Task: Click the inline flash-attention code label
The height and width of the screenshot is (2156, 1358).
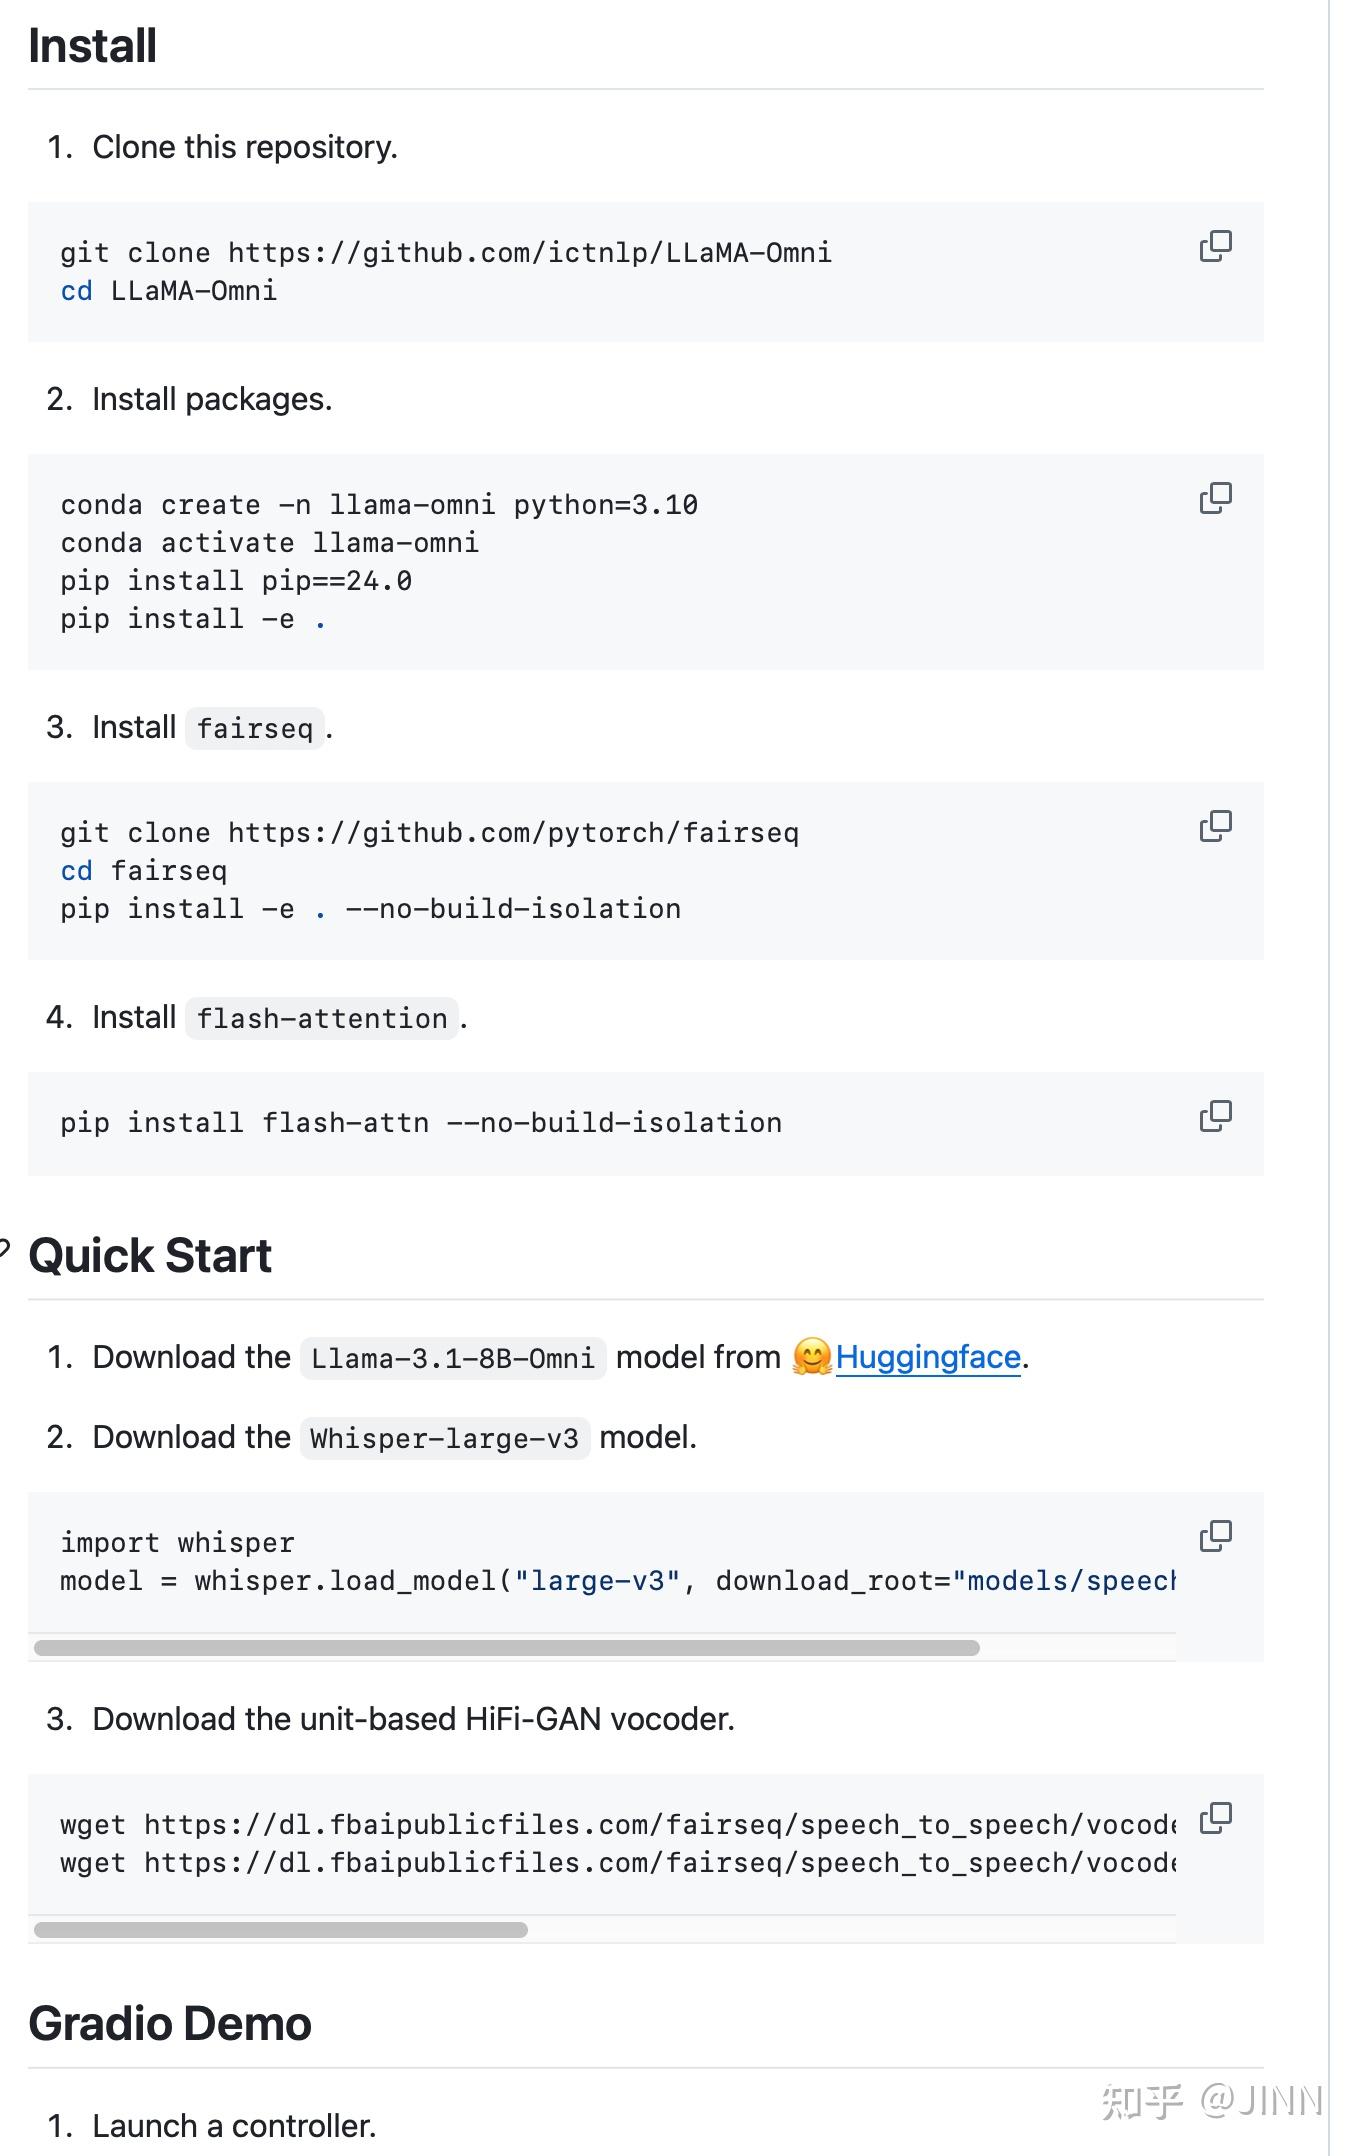Action: [322, 1018]
